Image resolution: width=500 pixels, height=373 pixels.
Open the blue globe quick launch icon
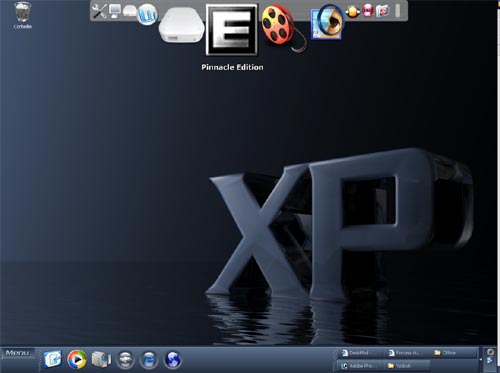173,360
